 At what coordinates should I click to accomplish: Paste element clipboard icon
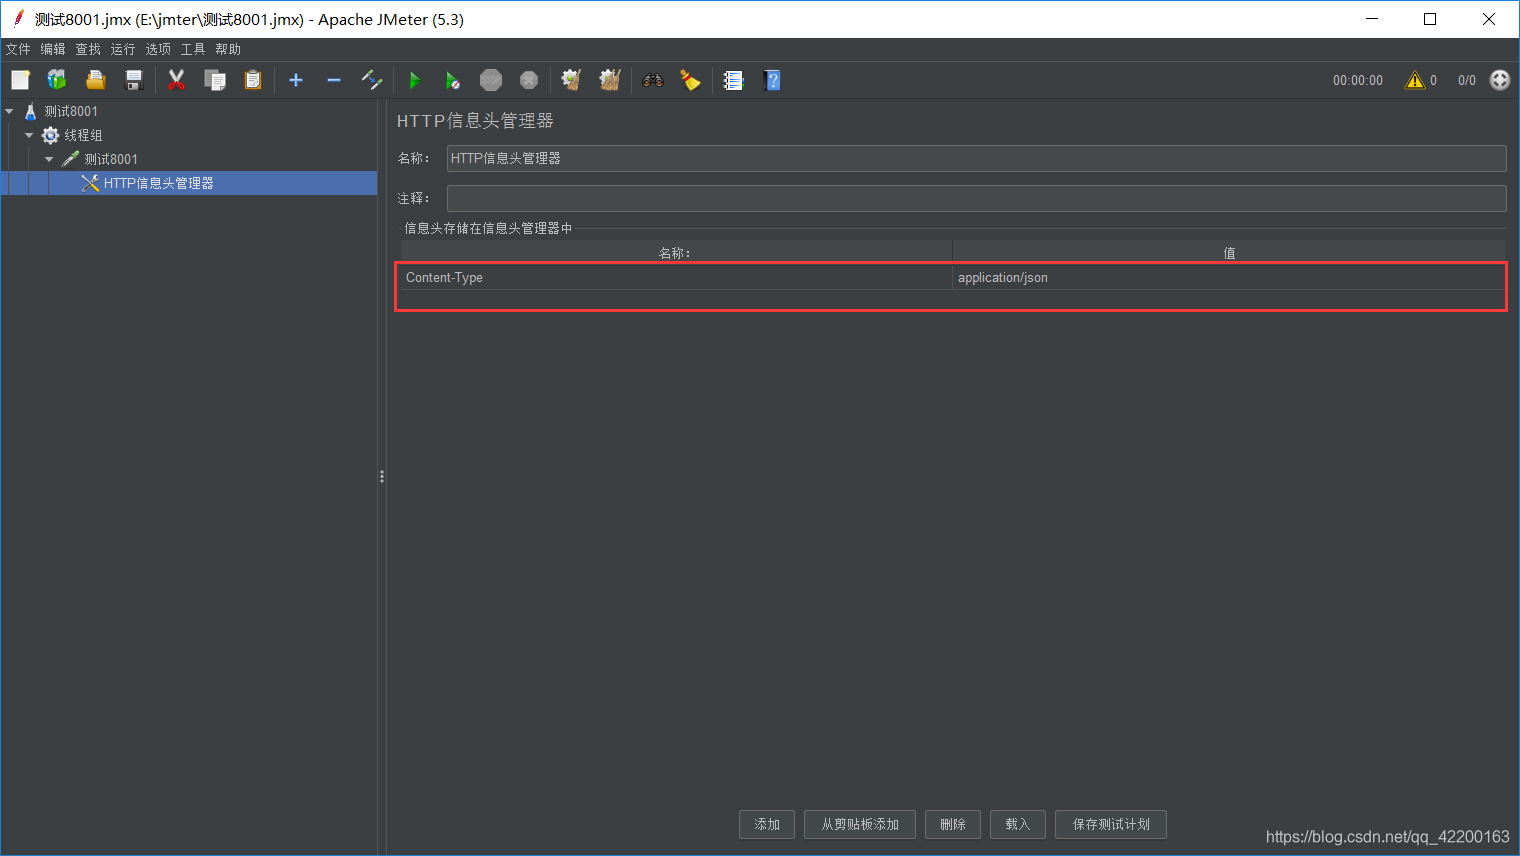[253, 80]
